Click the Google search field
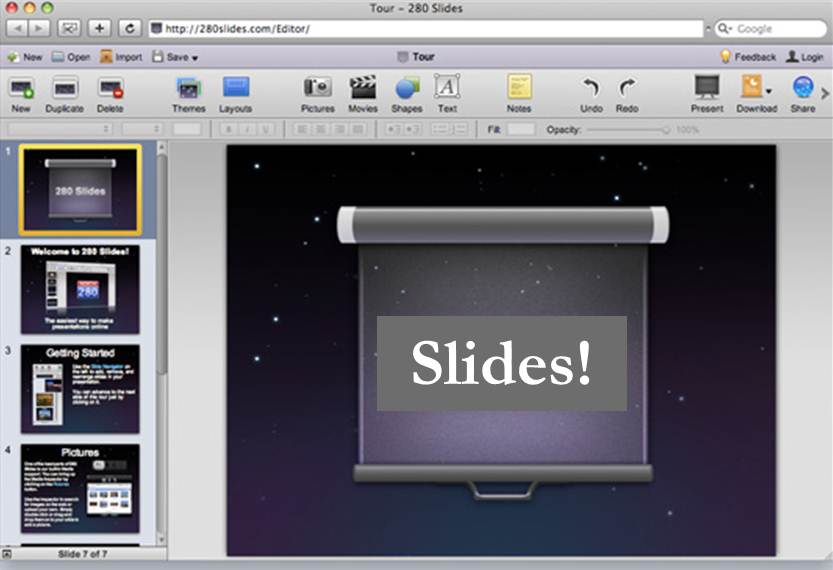 [770, 29]
